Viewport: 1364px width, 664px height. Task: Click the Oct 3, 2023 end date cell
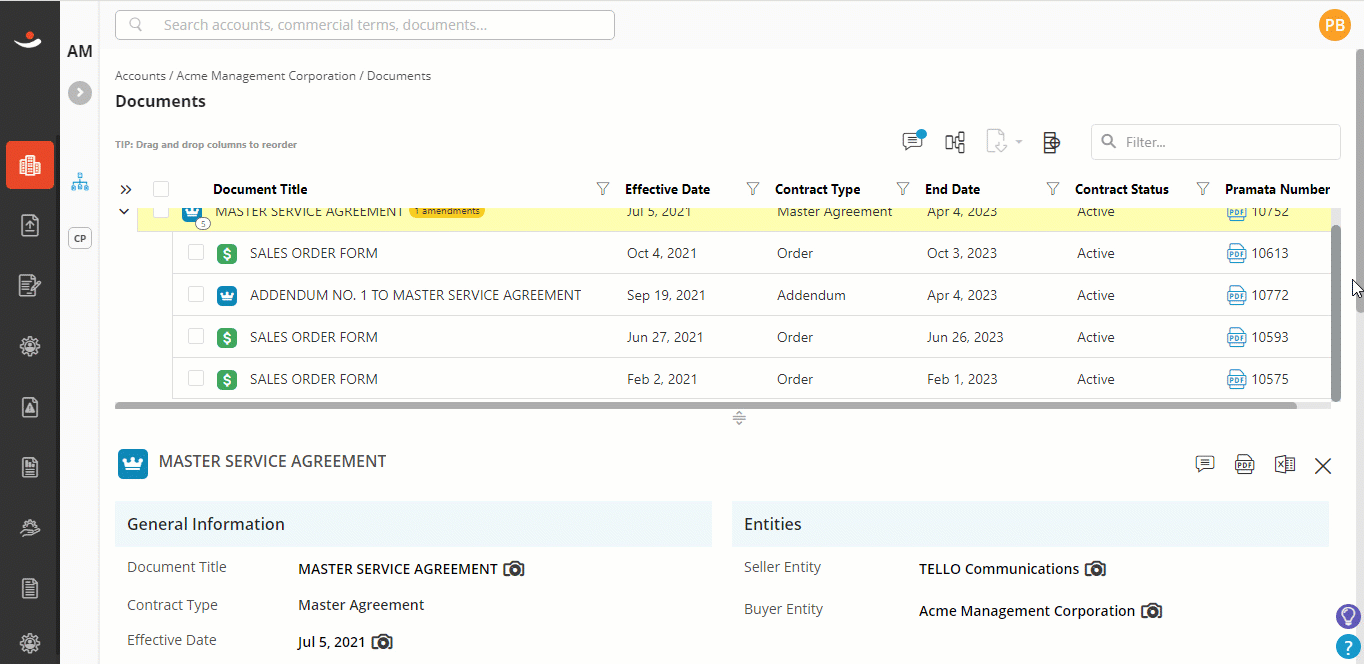tap(962, 253)
